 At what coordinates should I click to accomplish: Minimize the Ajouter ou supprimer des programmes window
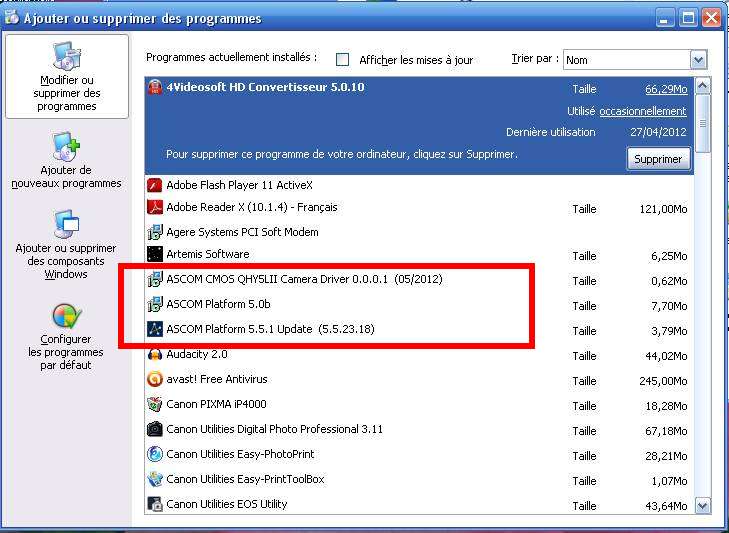(x=665, y=18)
